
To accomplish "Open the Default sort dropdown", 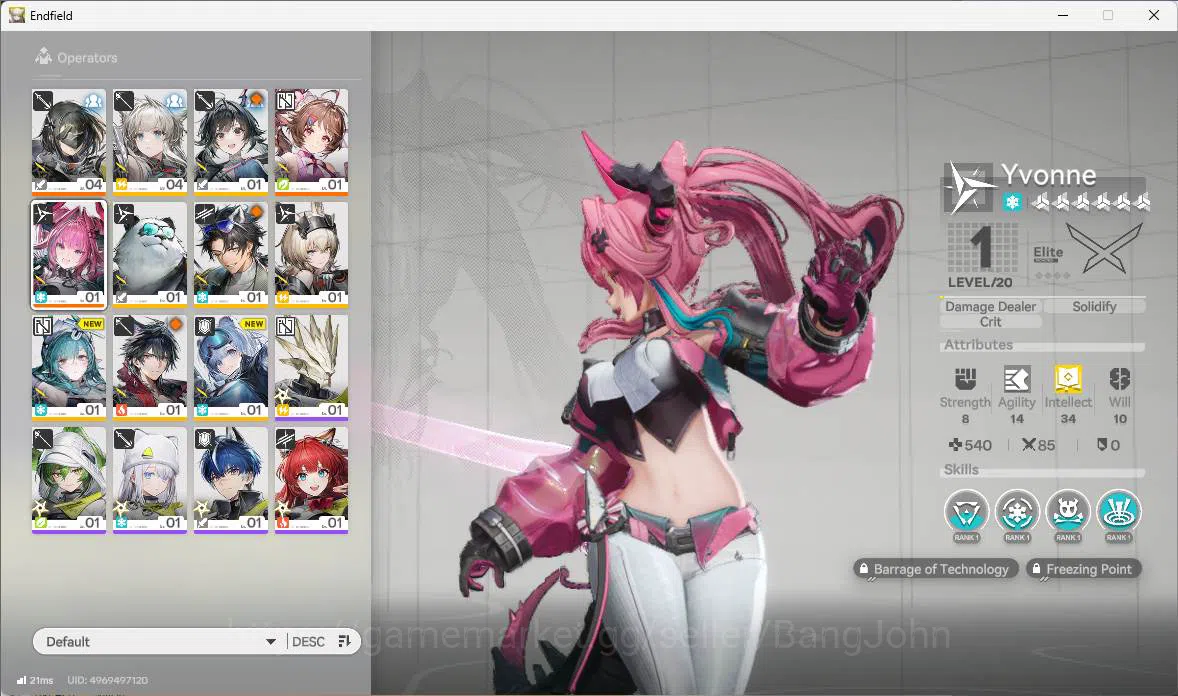I will coord(160,641).
